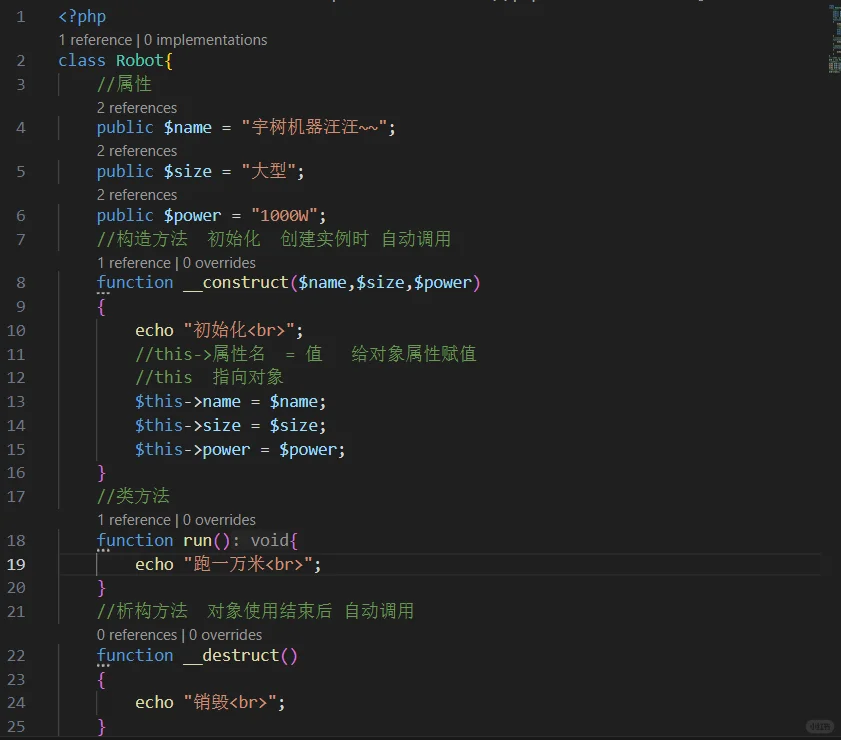Show '2 references' CodeLens above $size property

(x=137, y=151)
